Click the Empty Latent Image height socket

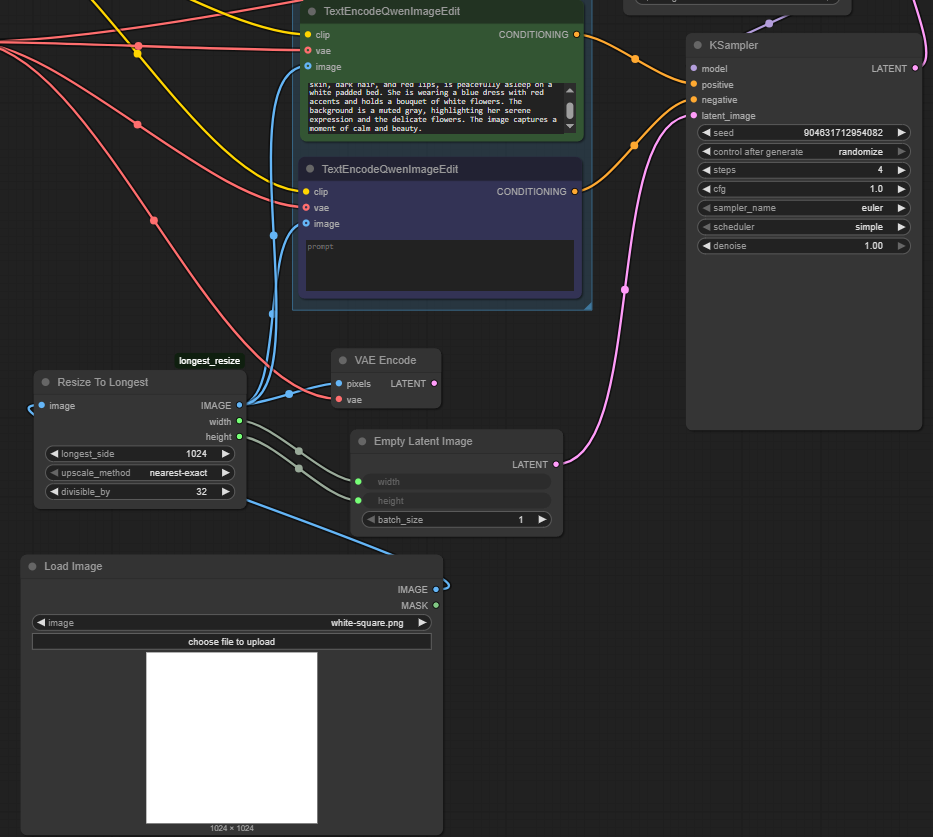(x=358, y=501)
